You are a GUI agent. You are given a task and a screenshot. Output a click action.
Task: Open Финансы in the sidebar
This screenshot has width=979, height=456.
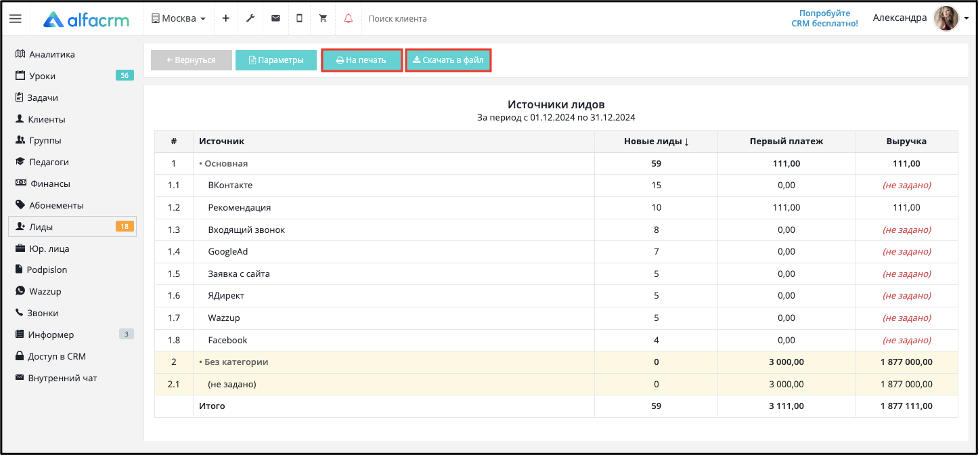tap(72, 184)
